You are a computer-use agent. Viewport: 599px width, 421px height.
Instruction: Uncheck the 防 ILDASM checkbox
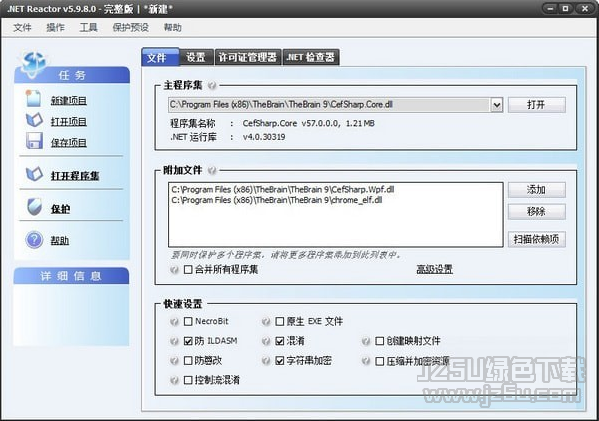(x=188, y=341)
